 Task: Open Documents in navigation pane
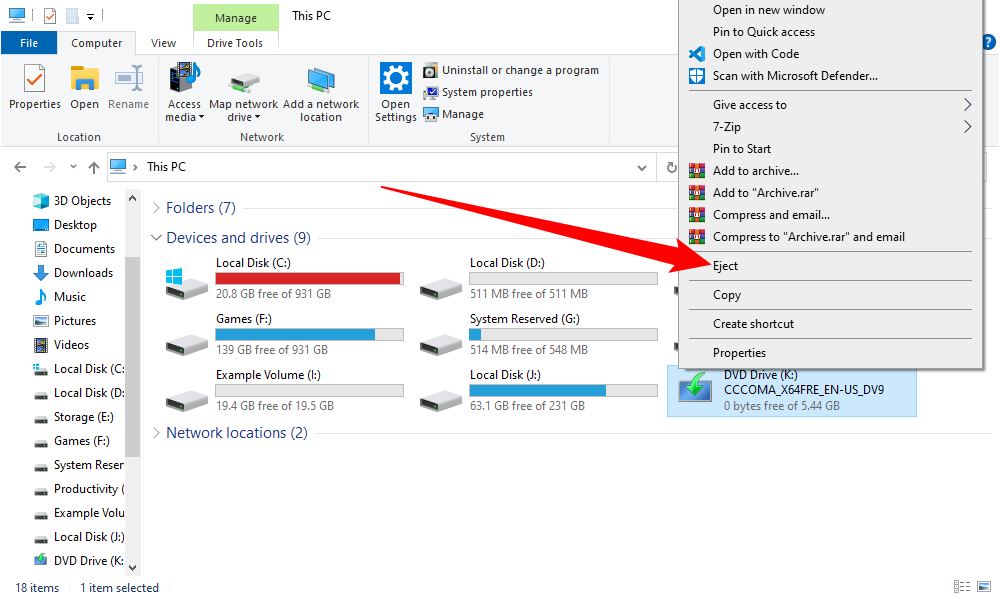point(74,249)
